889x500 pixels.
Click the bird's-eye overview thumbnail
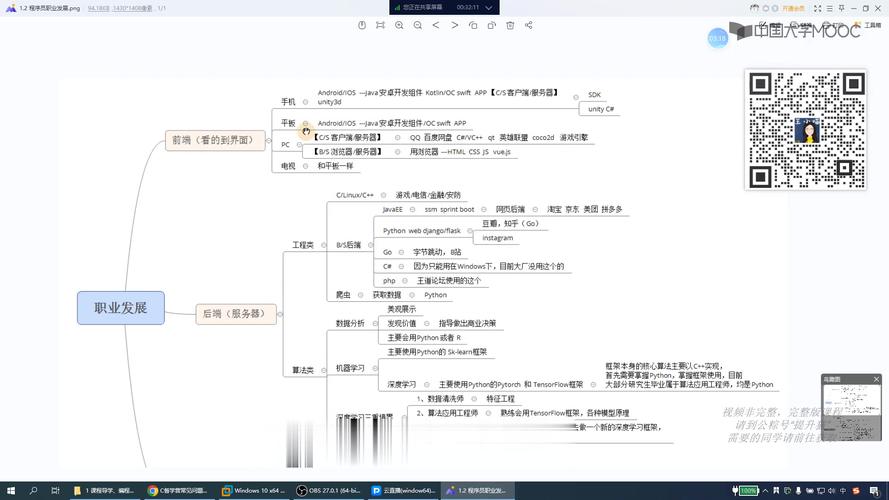click(x=851, y=412)
